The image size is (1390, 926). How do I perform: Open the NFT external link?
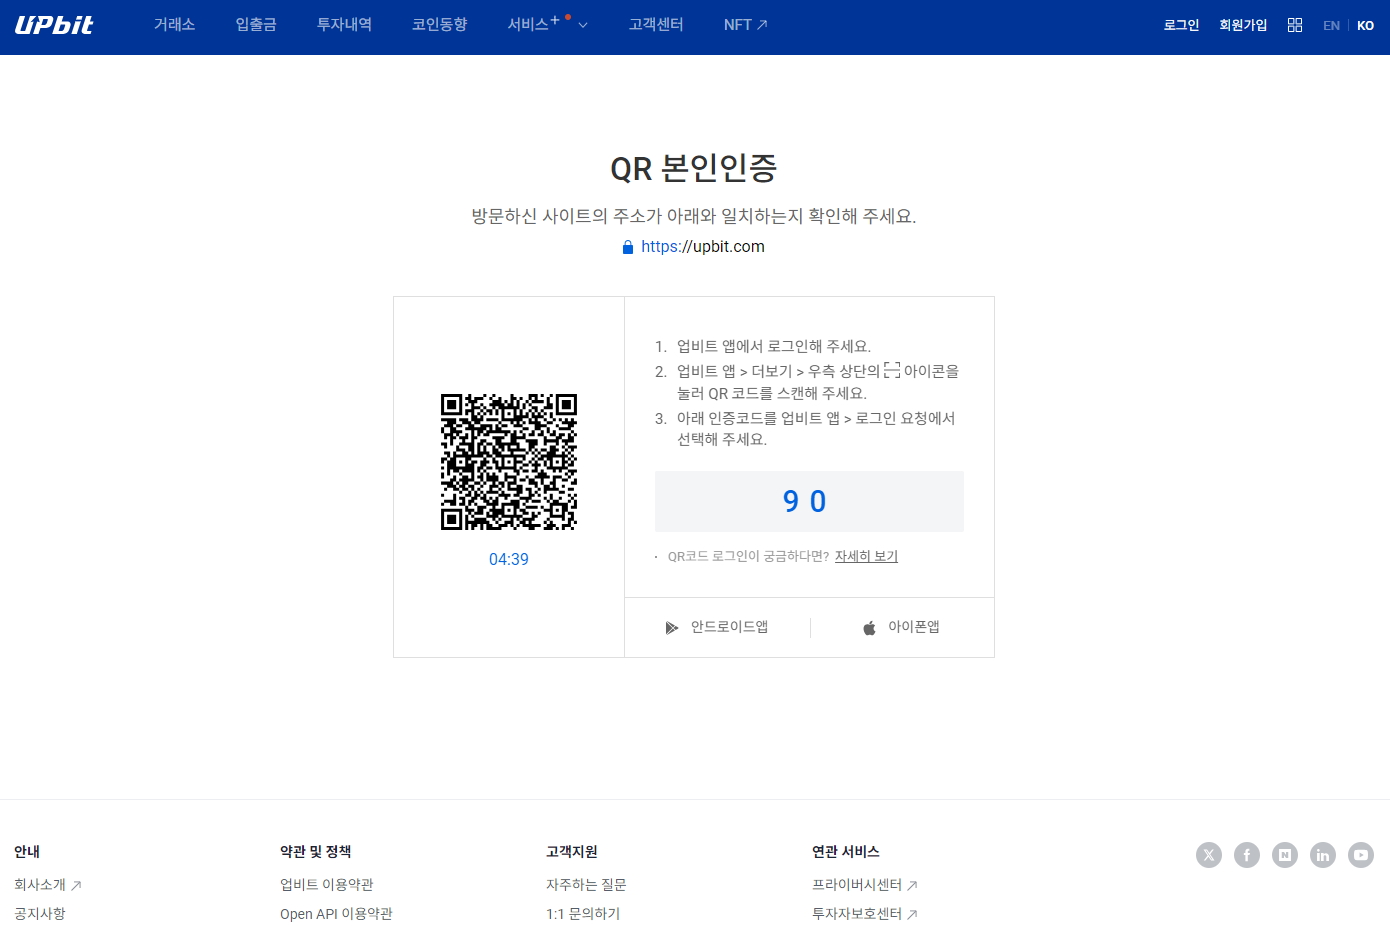coord(745,24)
